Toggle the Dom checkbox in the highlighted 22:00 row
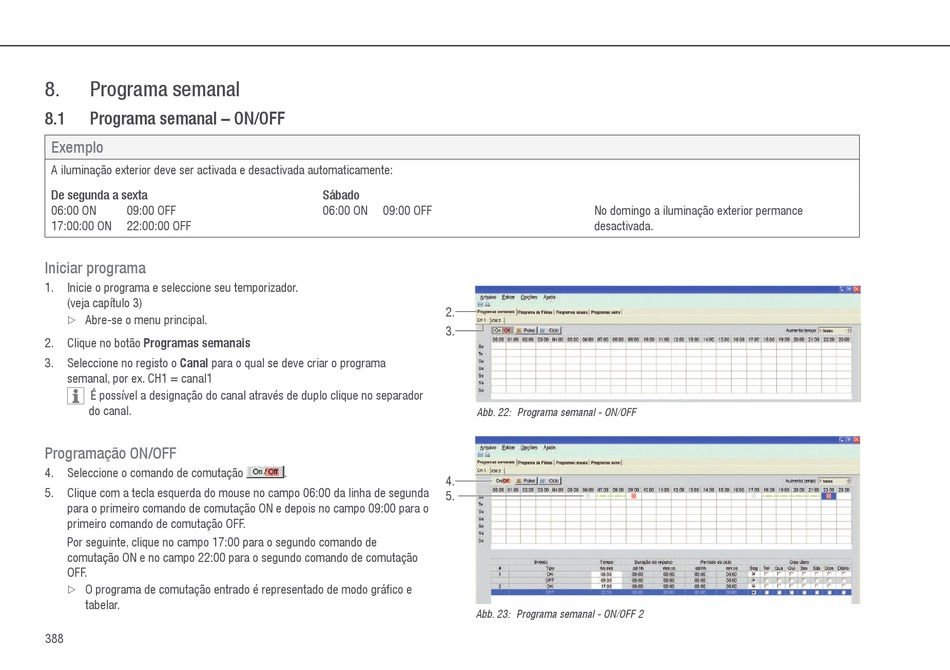950x670 pixels. (829, 592)
